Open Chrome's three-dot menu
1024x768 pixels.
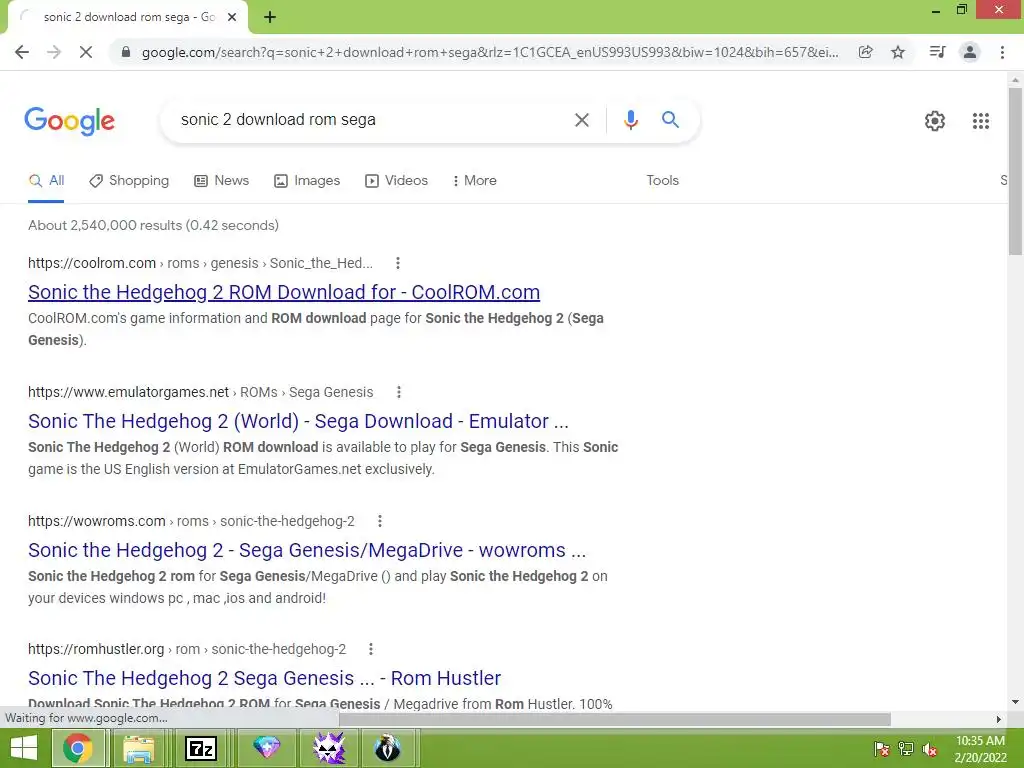1002,52
